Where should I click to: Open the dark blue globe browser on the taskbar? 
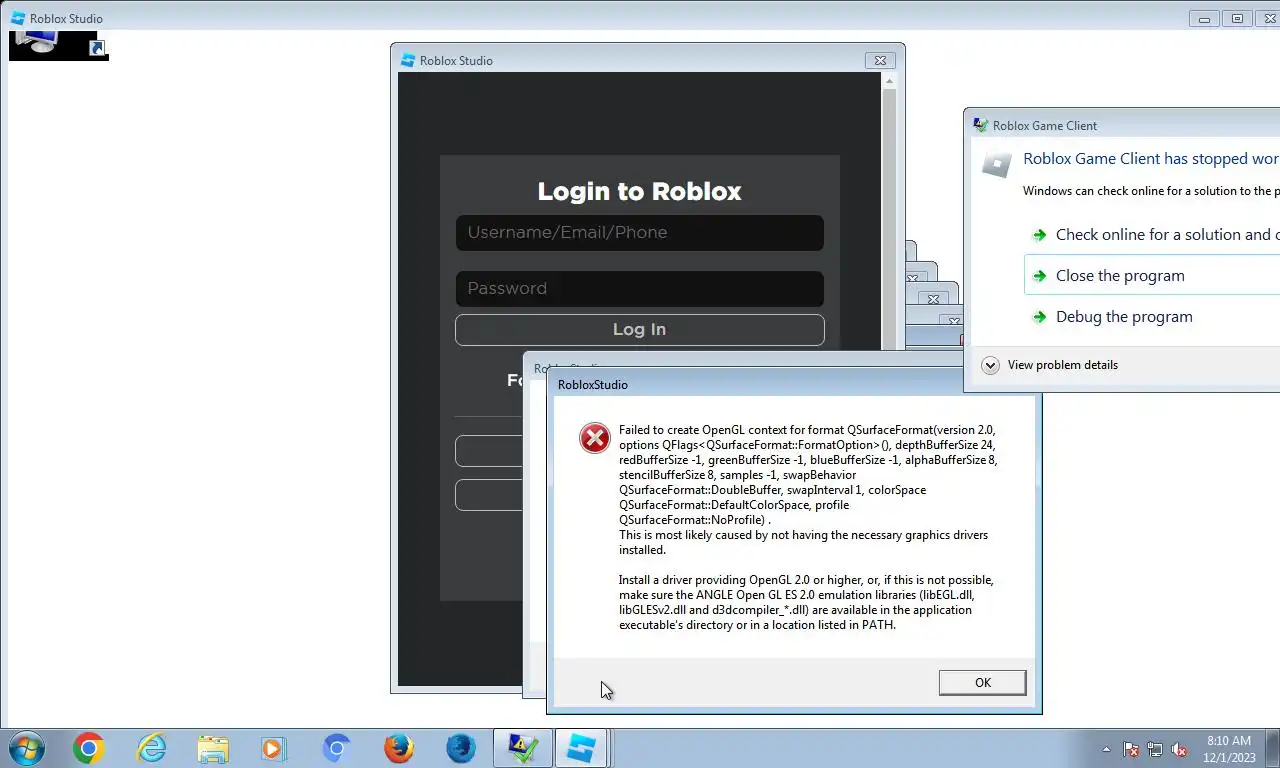pyautogui.click(x=460, y=748)
